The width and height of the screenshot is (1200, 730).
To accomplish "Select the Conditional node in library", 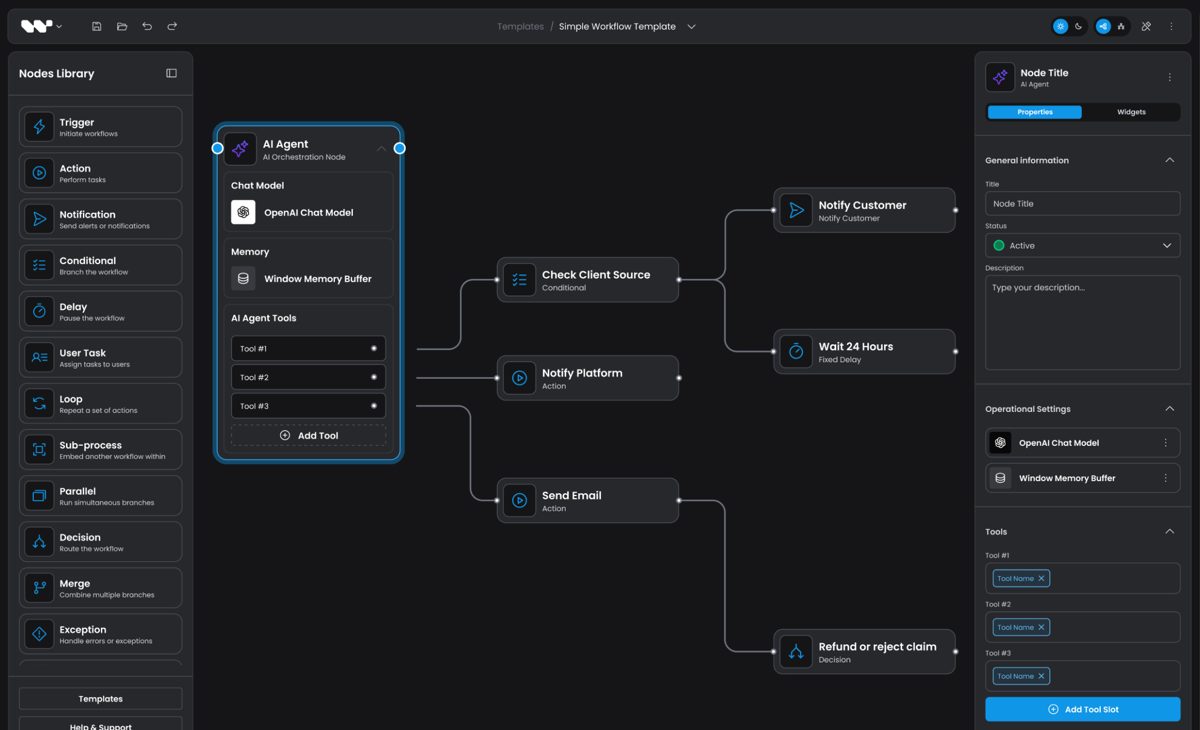I will [100, 265].
